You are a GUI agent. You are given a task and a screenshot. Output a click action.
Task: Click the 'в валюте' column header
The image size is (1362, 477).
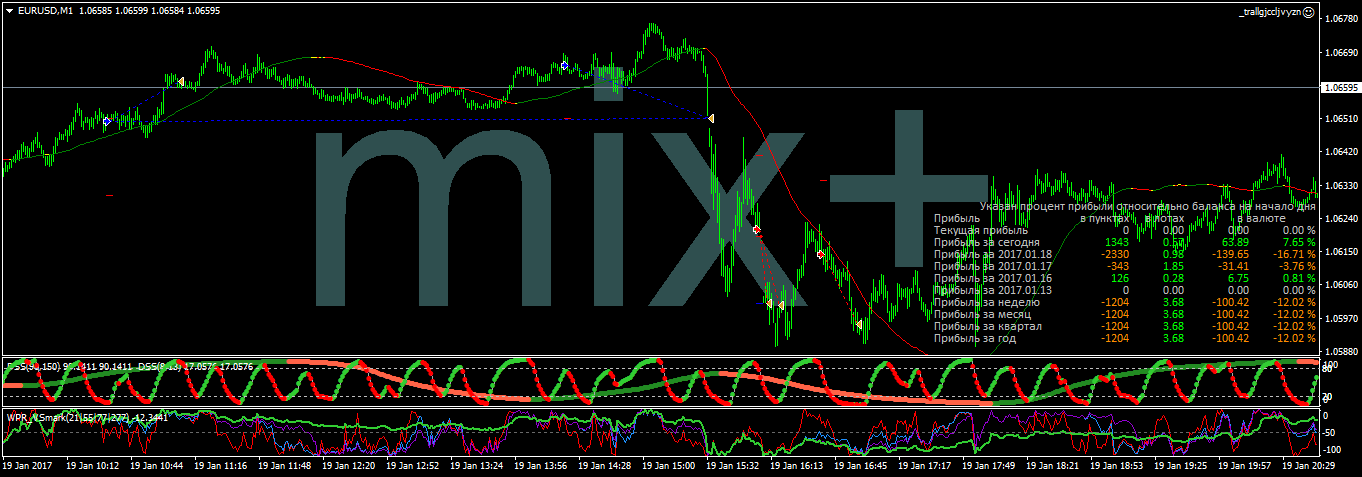1261,218
